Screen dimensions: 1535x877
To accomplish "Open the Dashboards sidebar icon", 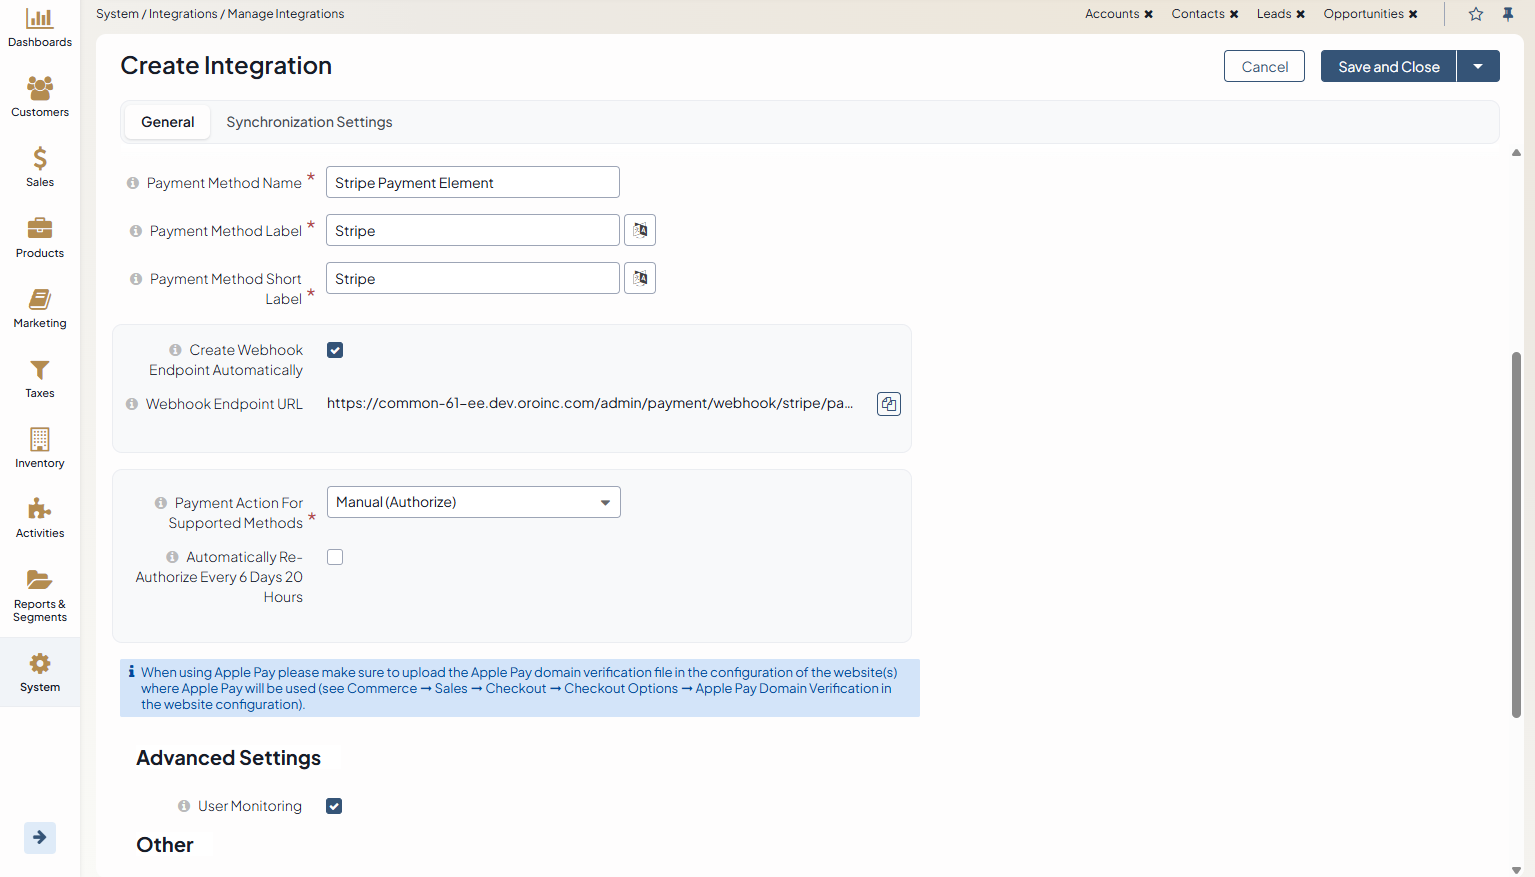I will point(40,27).
